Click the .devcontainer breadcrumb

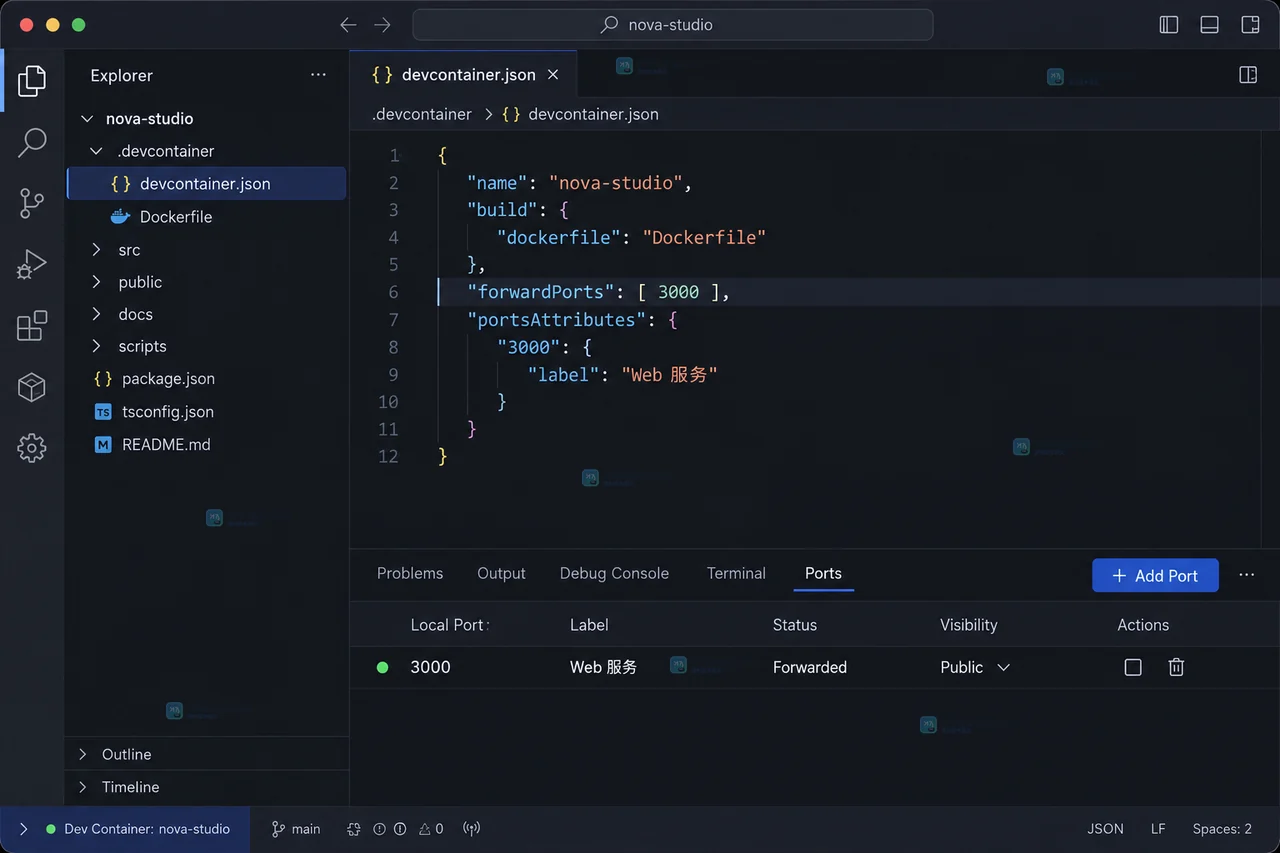point(421,114)
